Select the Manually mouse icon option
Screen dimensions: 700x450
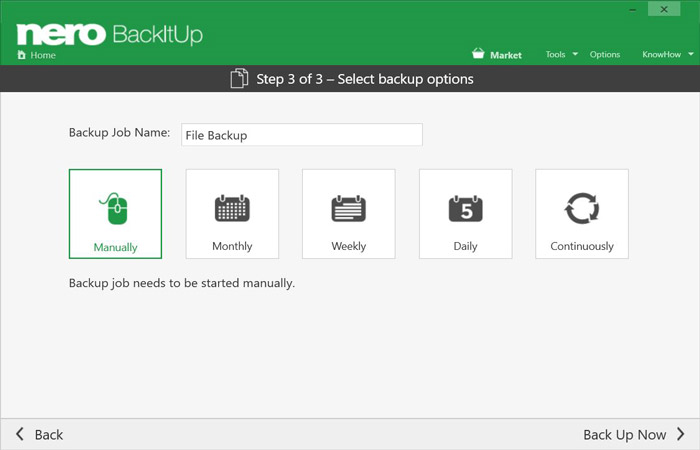coord(115,209)
